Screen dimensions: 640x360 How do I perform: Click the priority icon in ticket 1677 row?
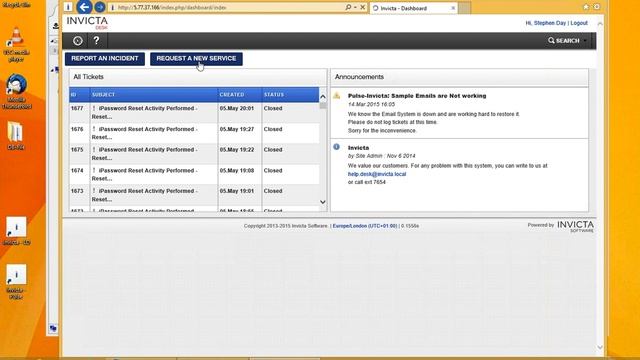click(94, 109)
